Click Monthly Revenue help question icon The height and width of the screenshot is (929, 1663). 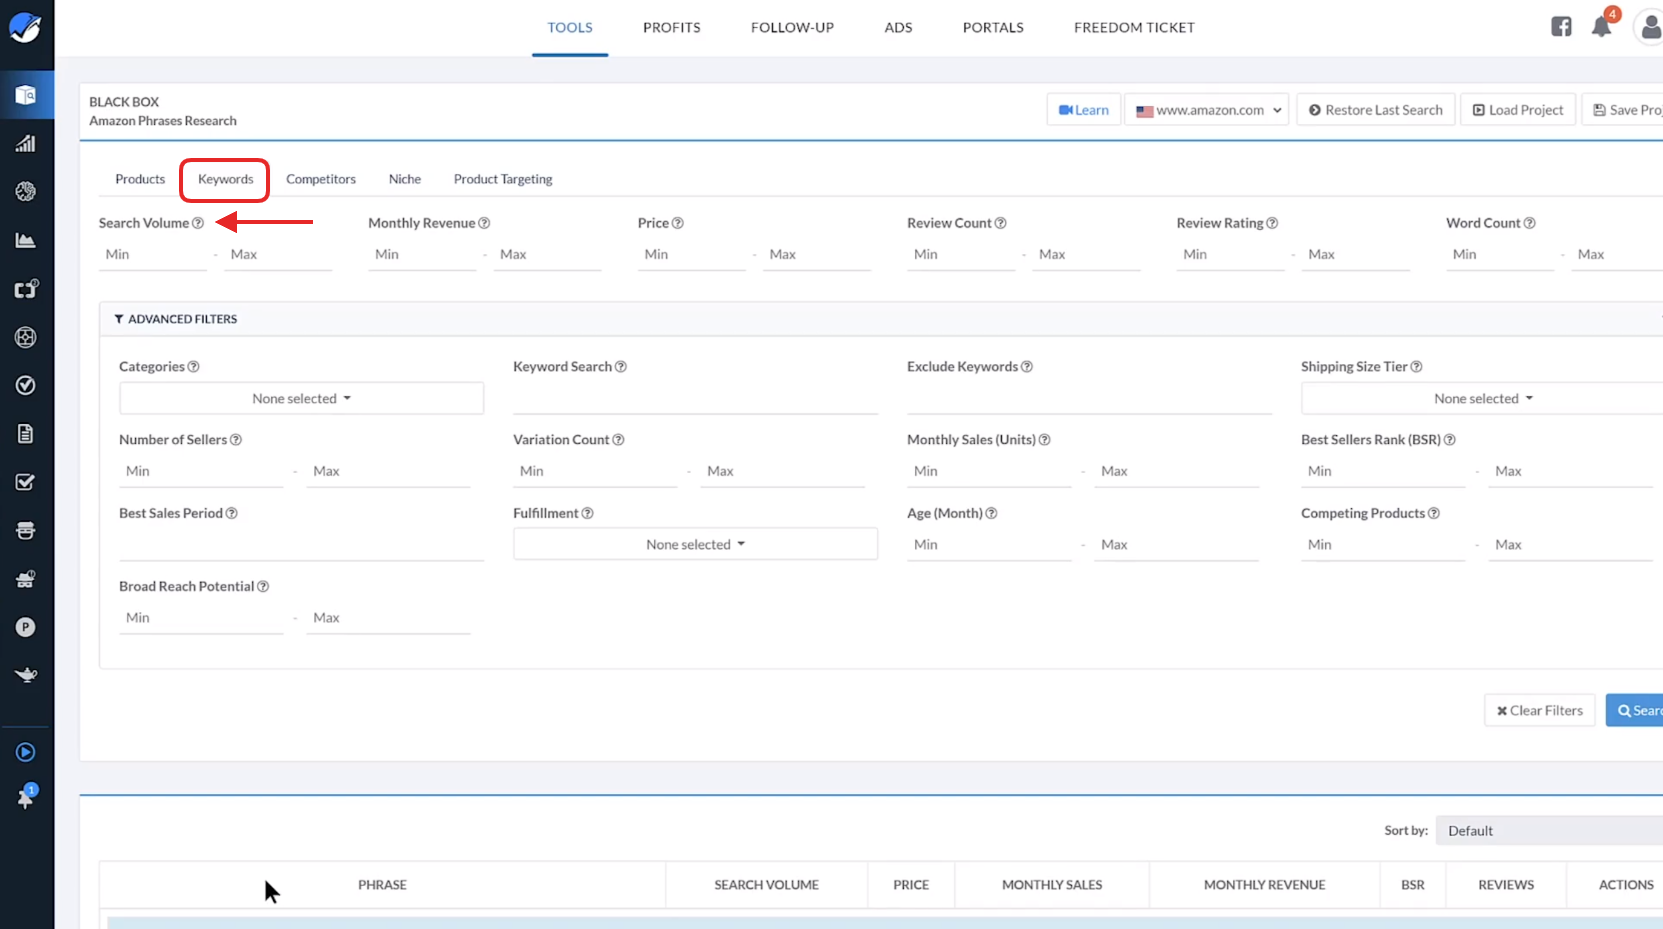pos(484,223)
